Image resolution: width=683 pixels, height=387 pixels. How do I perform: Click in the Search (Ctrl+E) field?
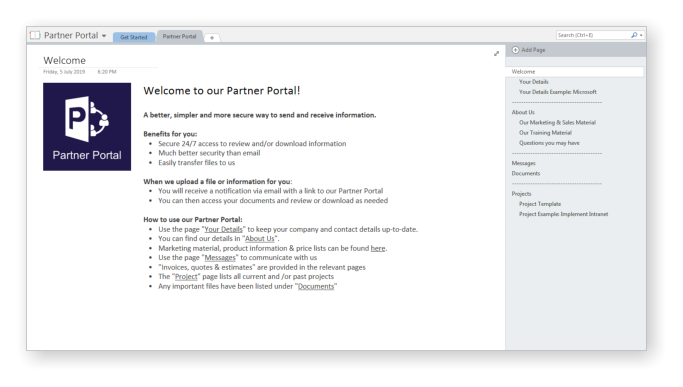[593, 35]
